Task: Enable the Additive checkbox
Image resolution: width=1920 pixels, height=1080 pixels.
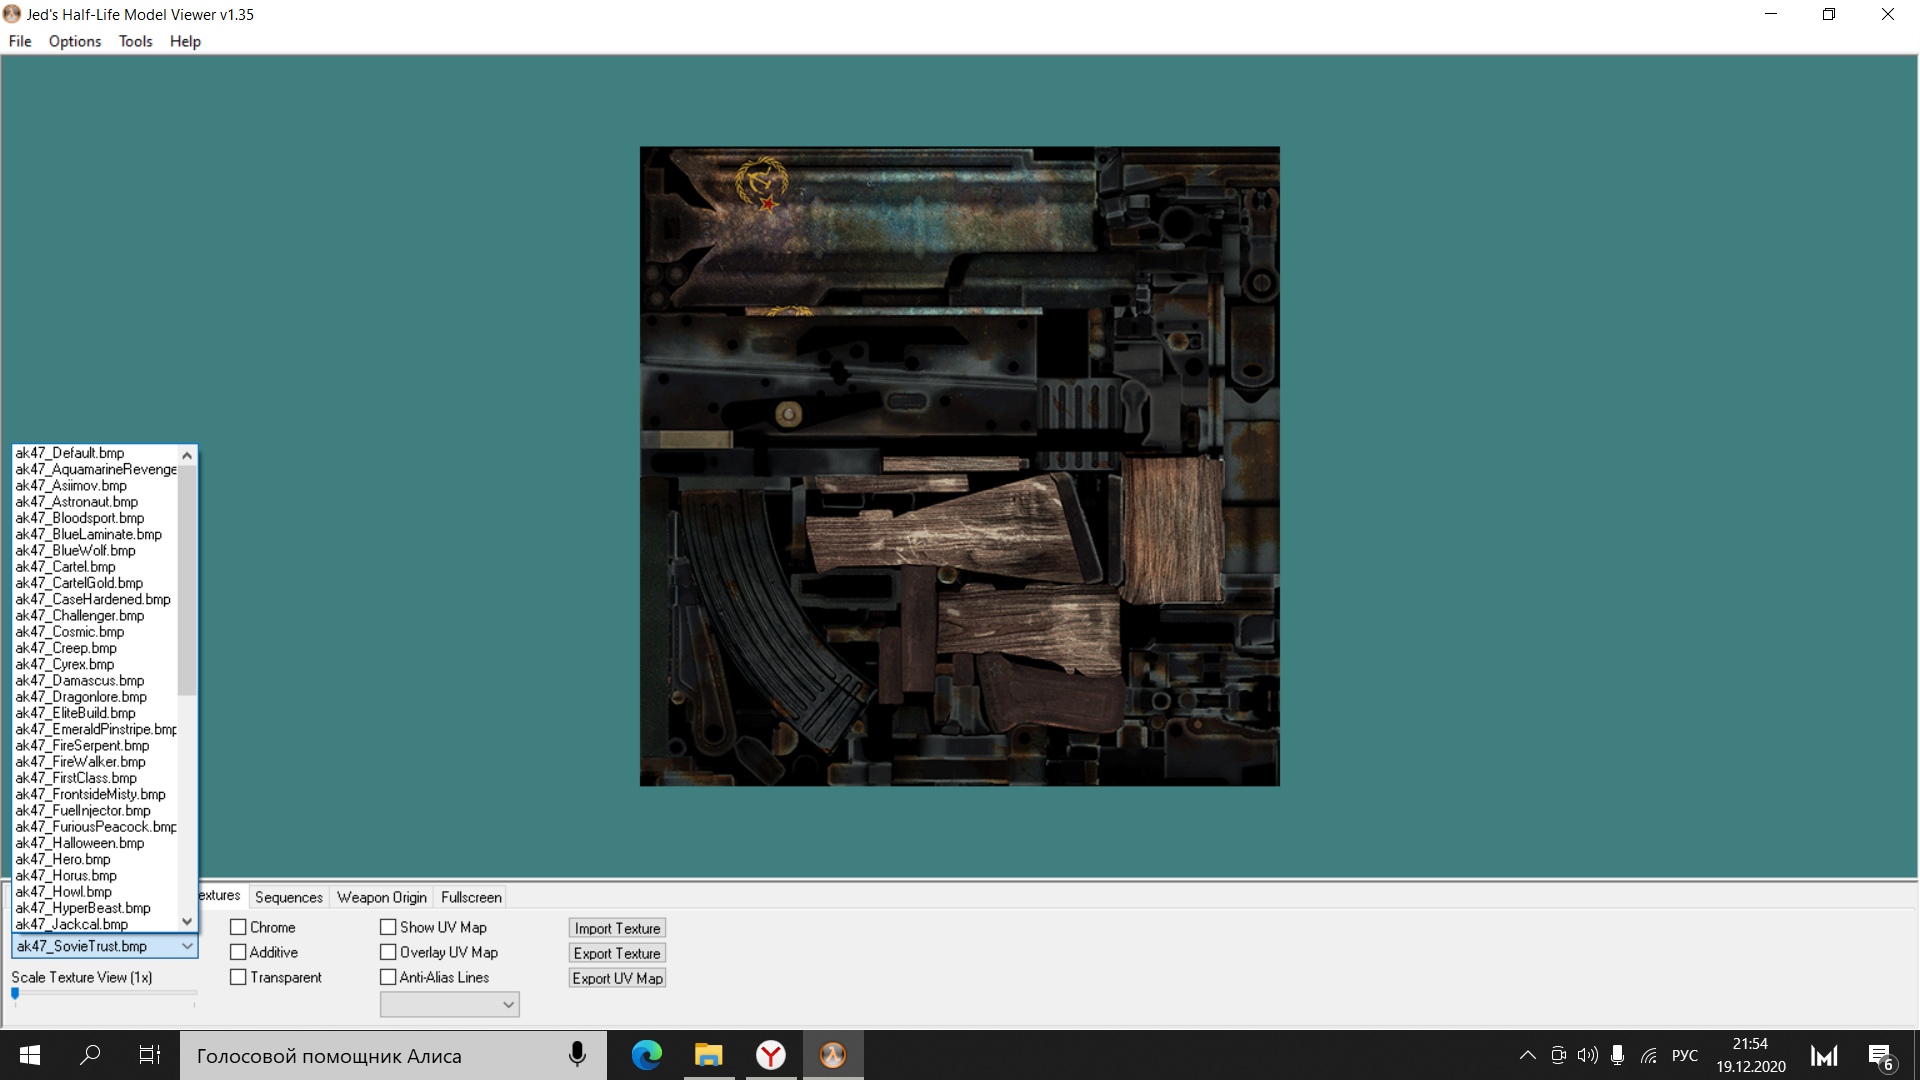Action: [238, 952]
